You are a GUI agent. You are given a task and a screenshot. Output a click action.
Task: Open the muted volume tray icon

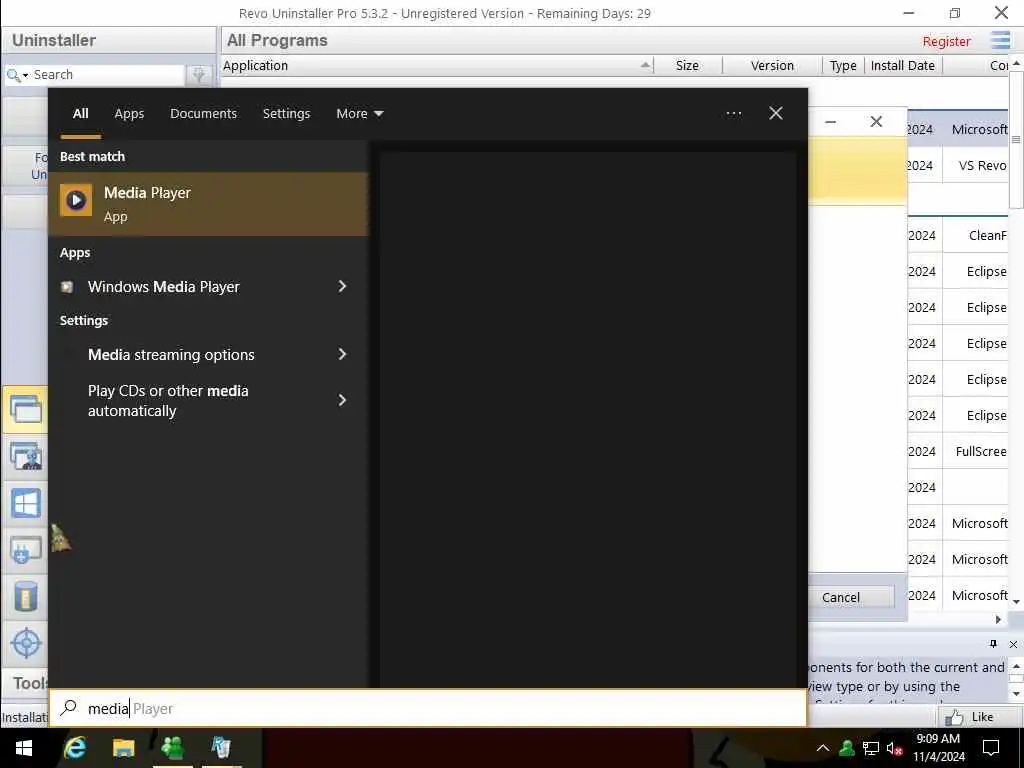(x=894, y=748)
